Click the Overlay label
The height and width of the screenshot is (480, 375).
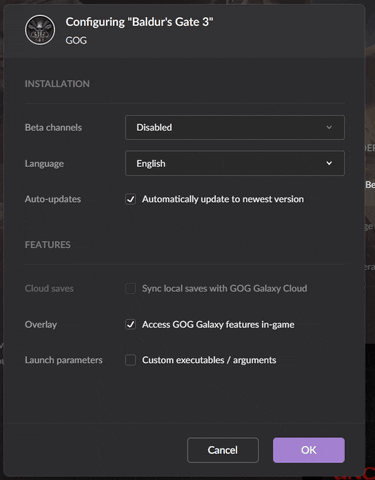point(41,324)
